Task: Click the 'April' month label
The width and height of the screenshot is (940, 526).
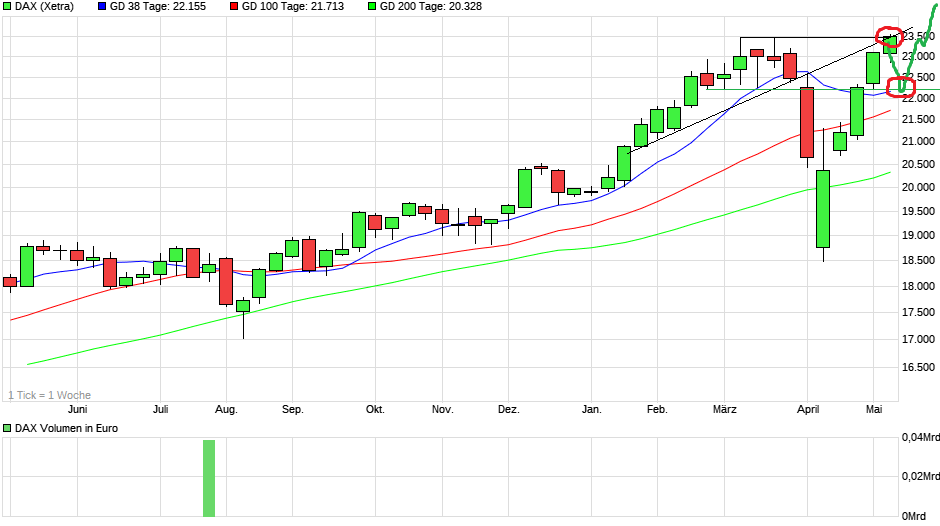Action: pos(808,410)
